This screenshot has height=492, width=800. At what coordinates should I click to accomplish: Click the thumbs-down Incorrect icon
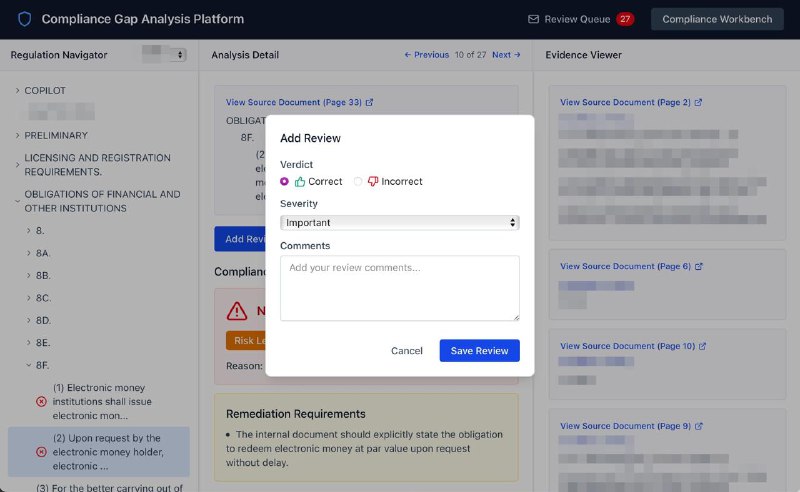[373, 182]
